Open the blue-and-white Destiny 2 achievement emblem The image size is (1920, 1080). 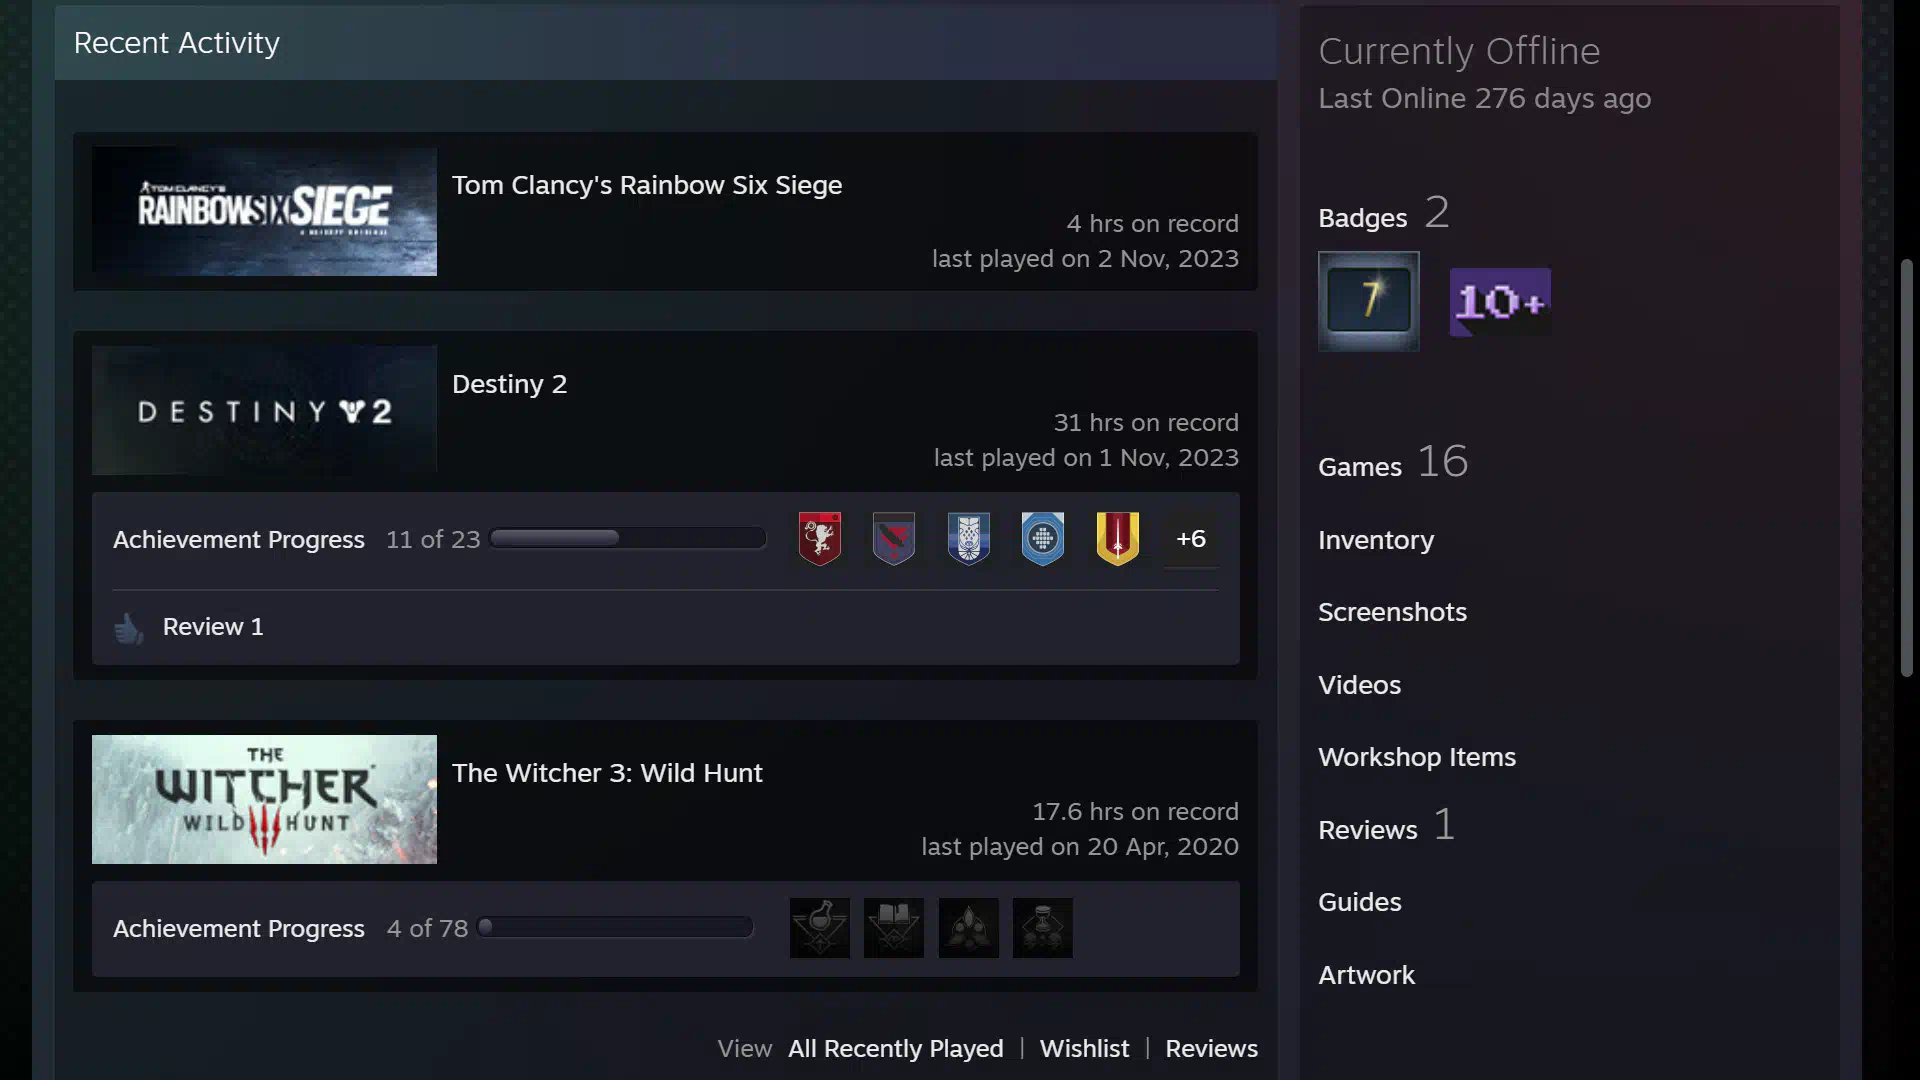pos(968,539)
